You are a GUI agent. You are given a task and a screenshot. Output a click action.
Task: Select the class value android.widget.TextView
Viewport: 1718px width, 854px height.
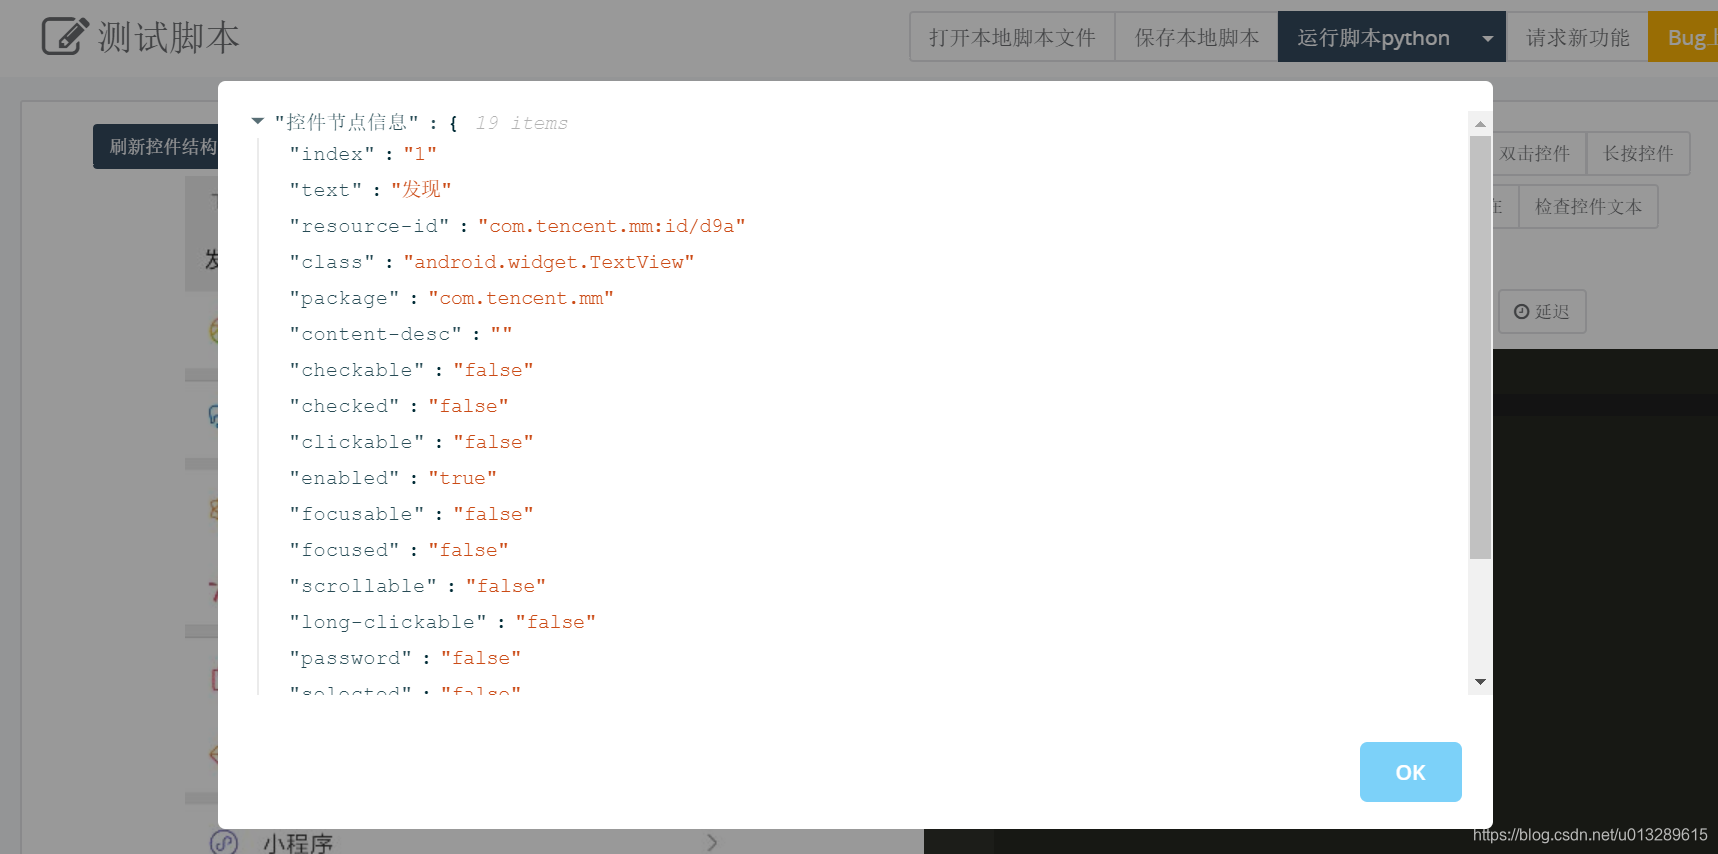pos(548,262)
